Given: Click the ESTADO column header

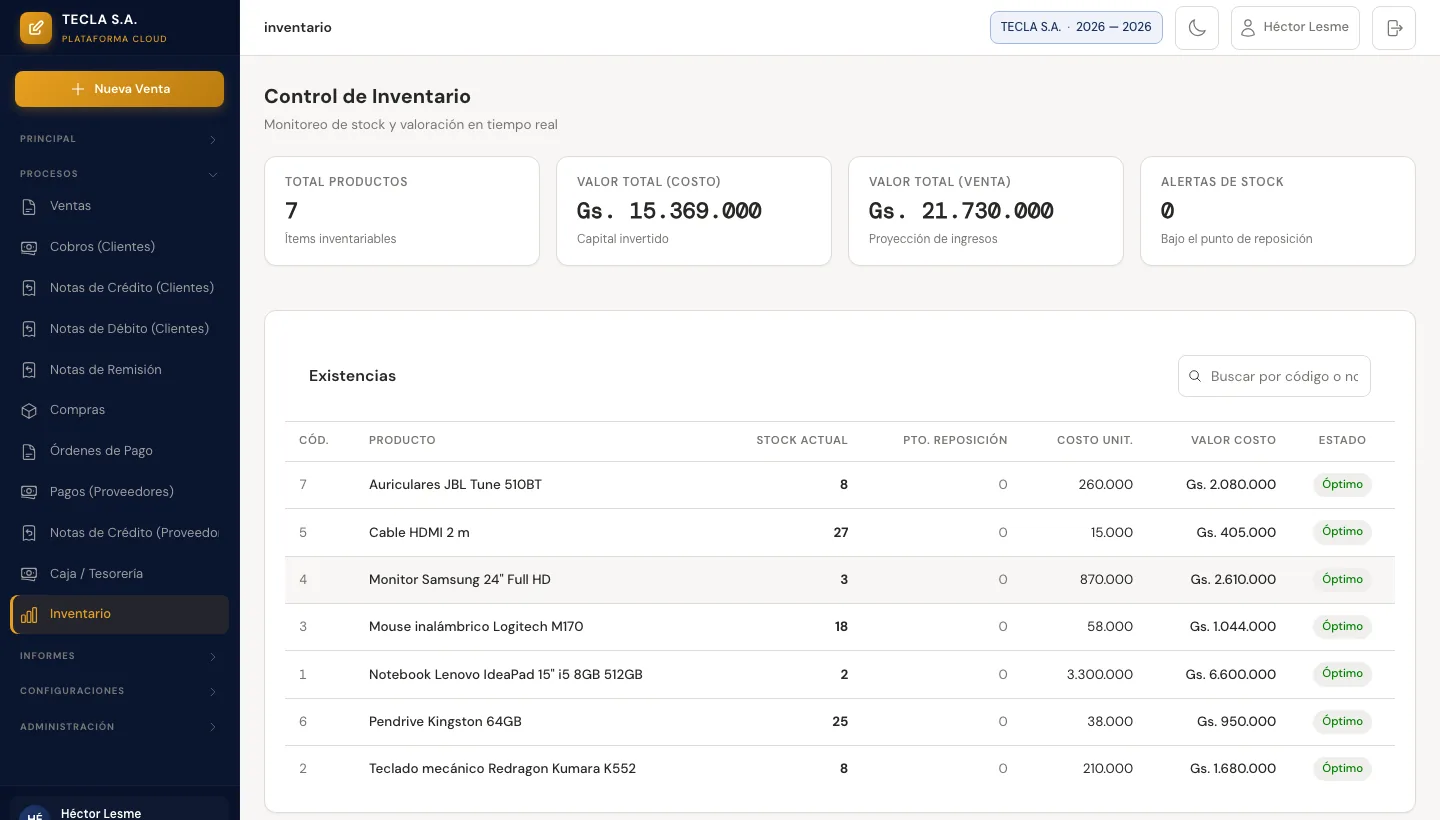Looking at the screenshot, I should pyautogui.click(x=1342, y=440).
